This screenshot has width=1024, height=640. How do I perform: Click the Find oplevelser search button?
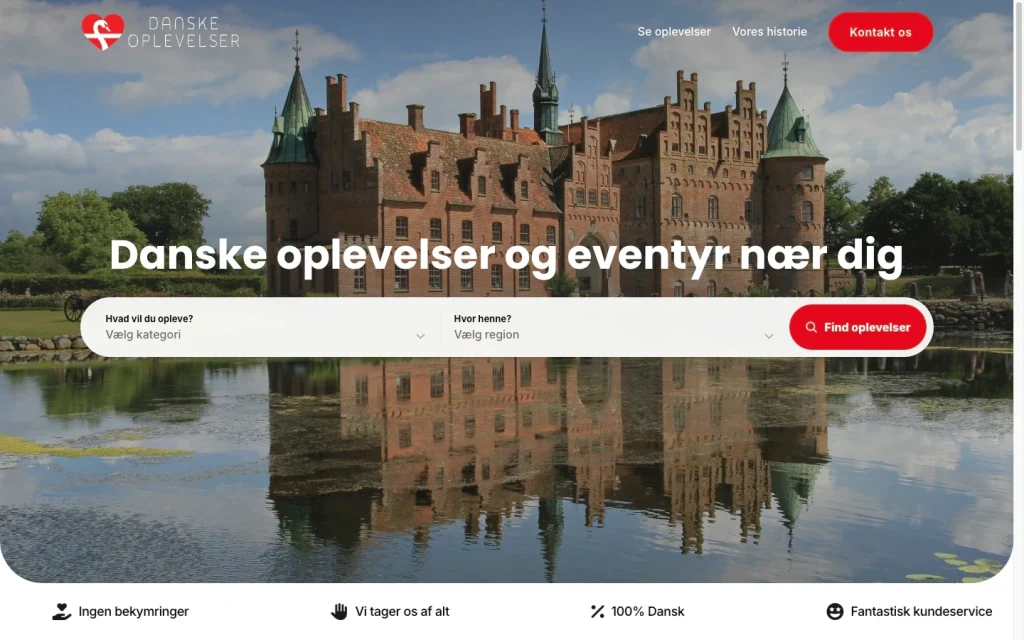coord(857,327)
